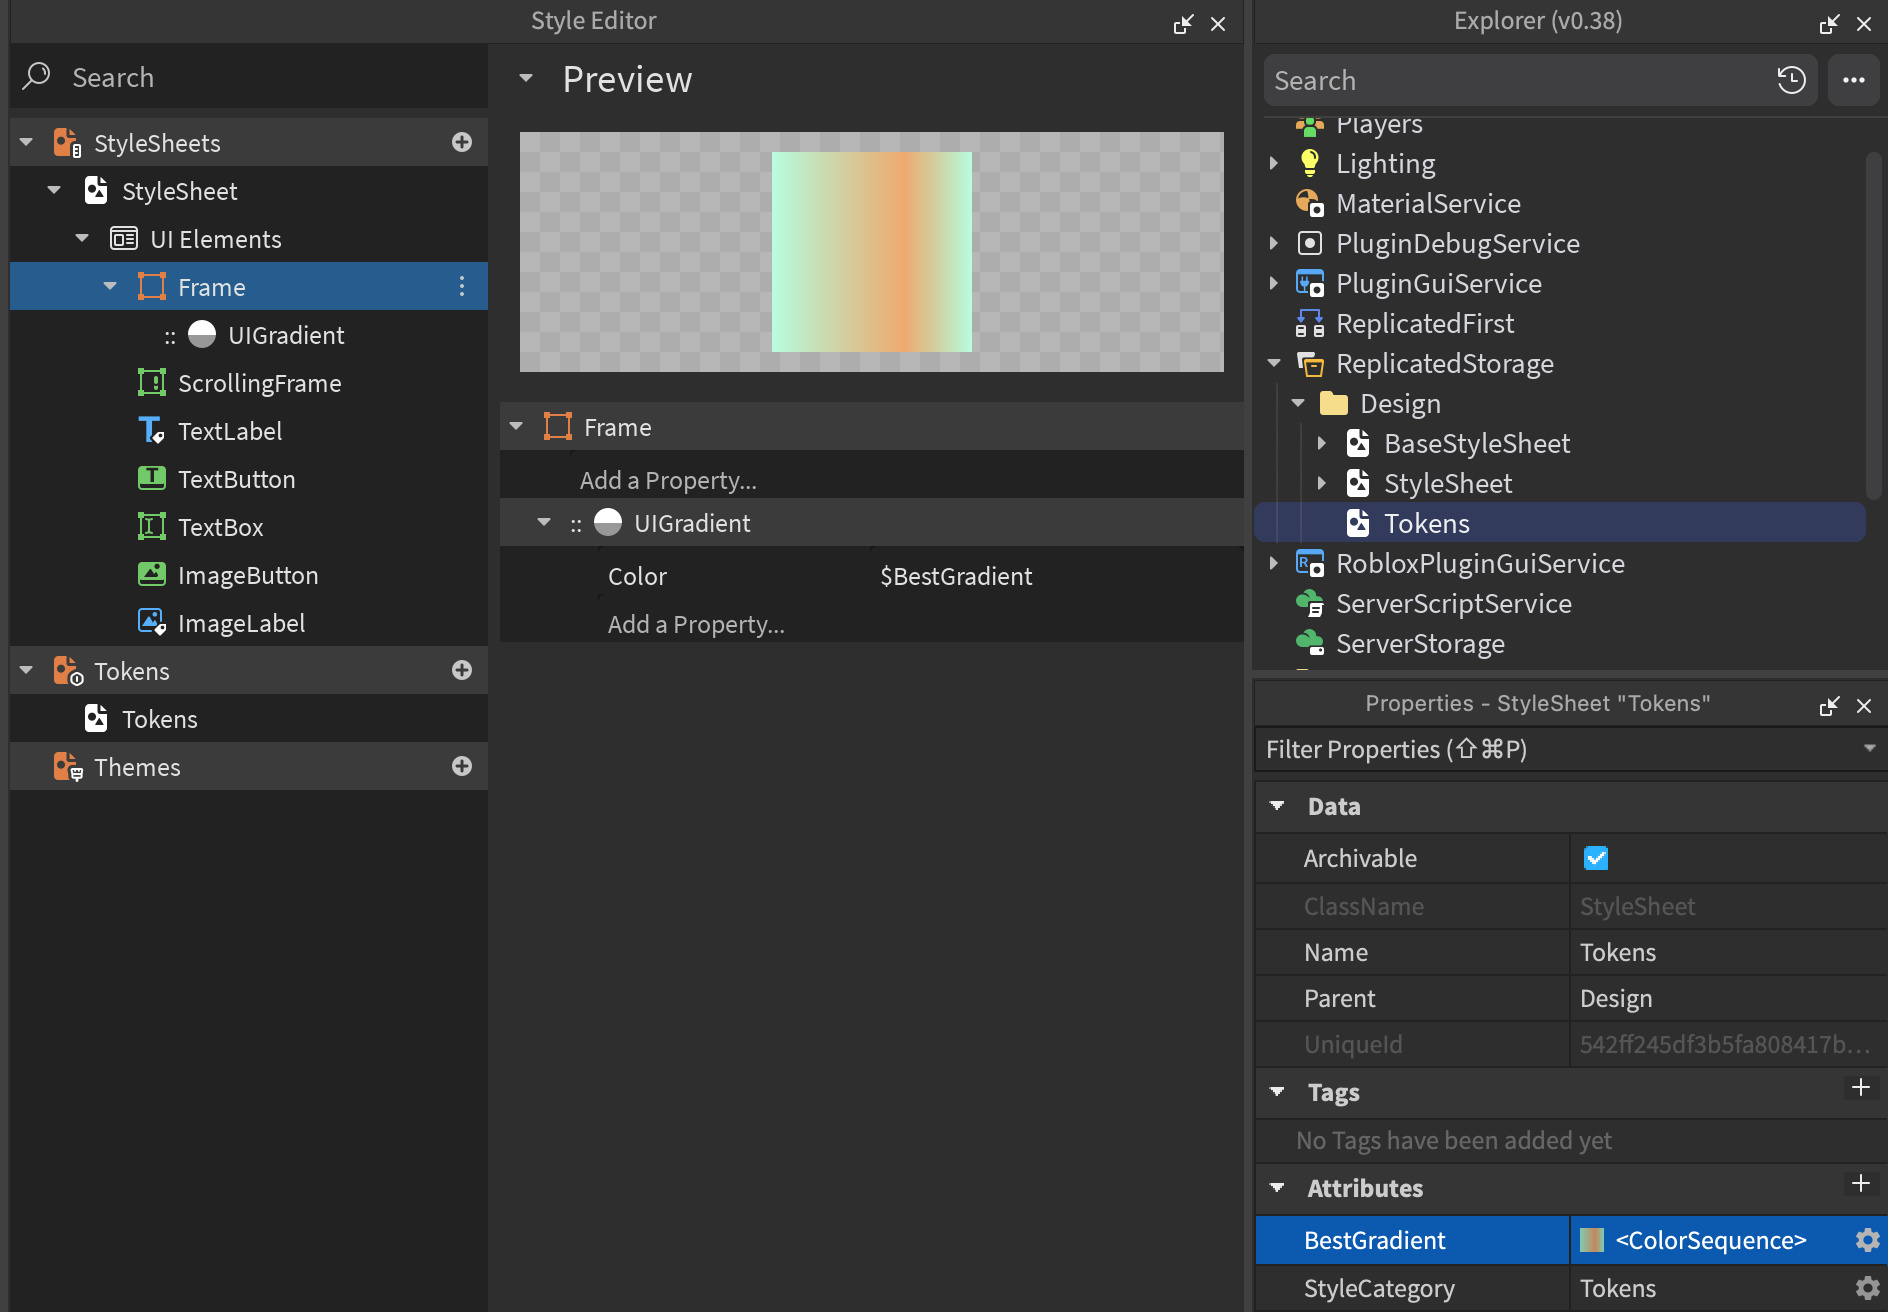The image size is (1888, 1312).
Task: Click the Explorer vertical scrollbar
Action: coord(1873,325)
